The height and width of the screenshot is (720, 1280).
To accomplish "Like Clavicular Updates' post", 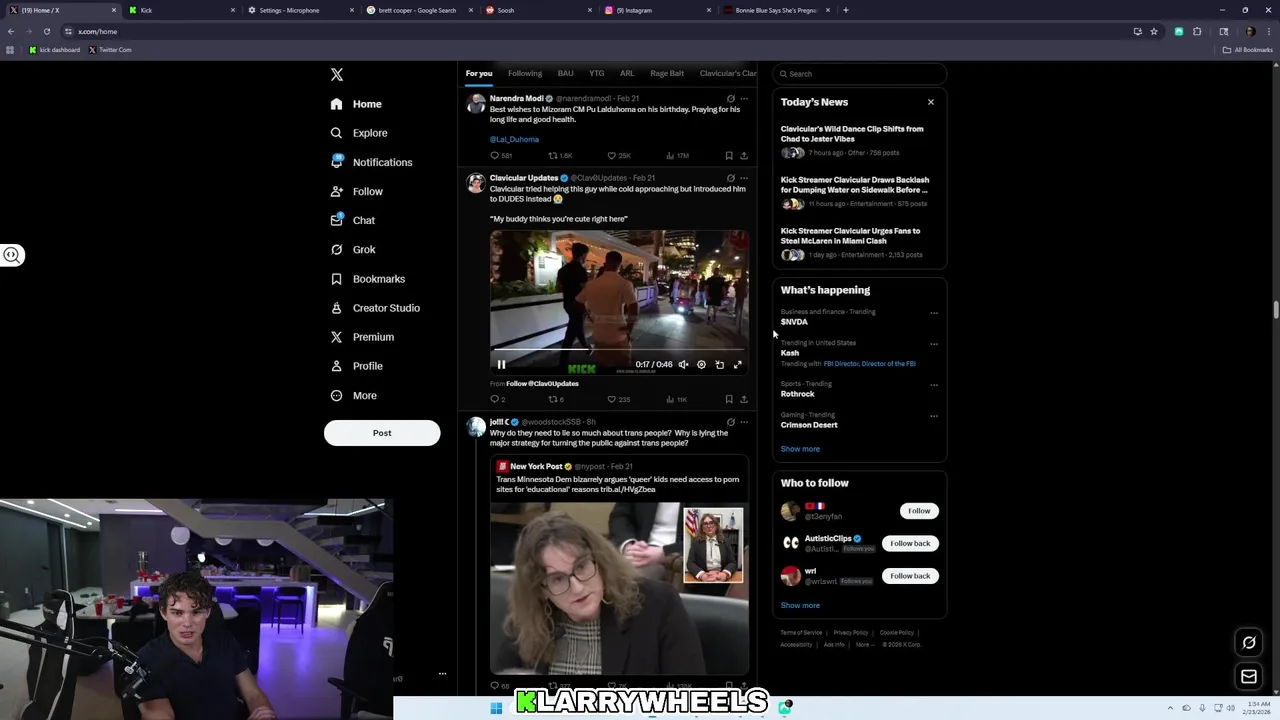I will (x=618, y=399).
